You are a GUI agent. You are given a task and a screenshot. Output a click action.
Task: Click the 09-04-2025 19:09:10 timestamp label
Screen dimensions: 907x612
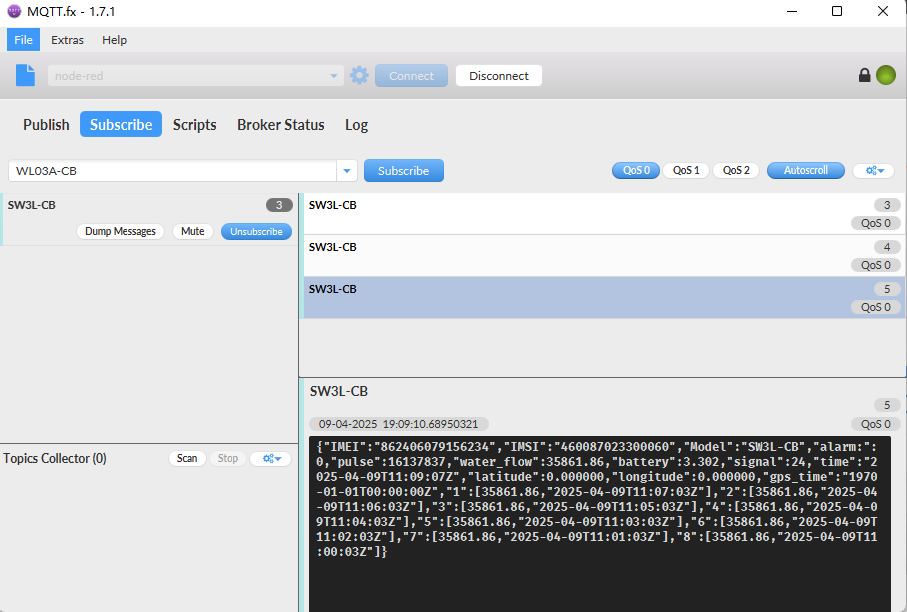[399, 424]
